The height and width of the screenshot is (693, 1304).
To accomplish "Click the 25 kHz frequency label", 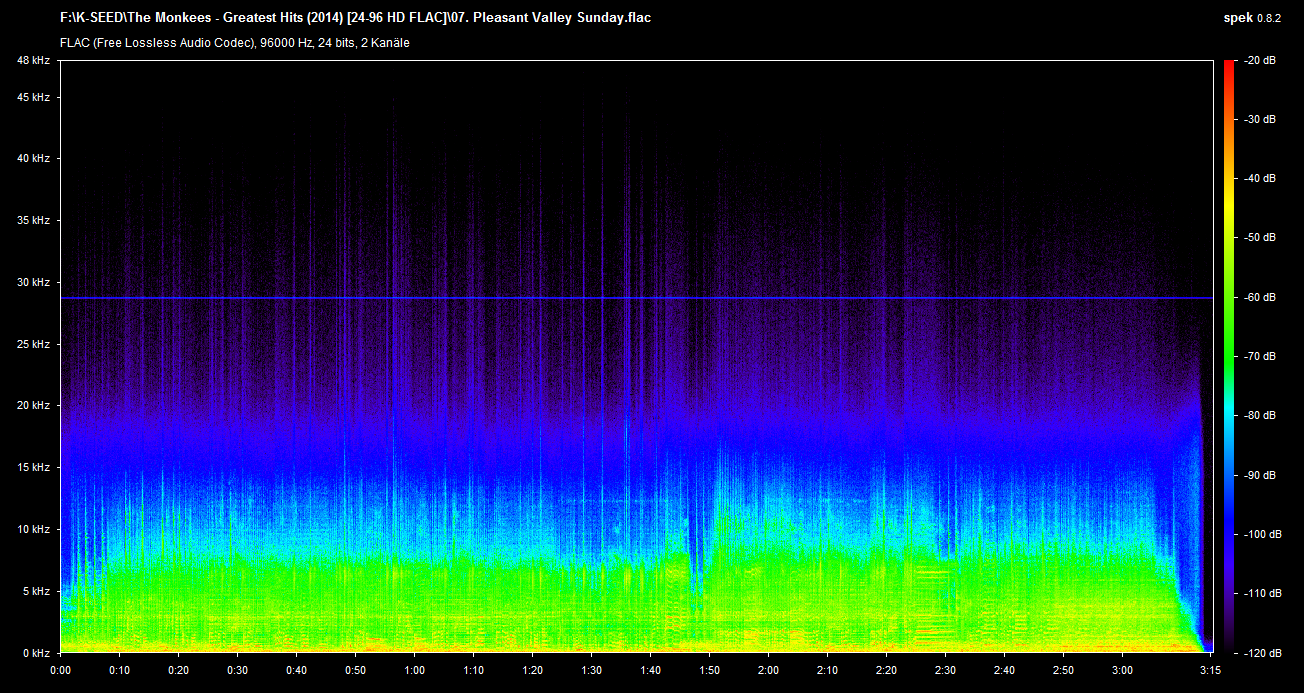I will [33, 344].
